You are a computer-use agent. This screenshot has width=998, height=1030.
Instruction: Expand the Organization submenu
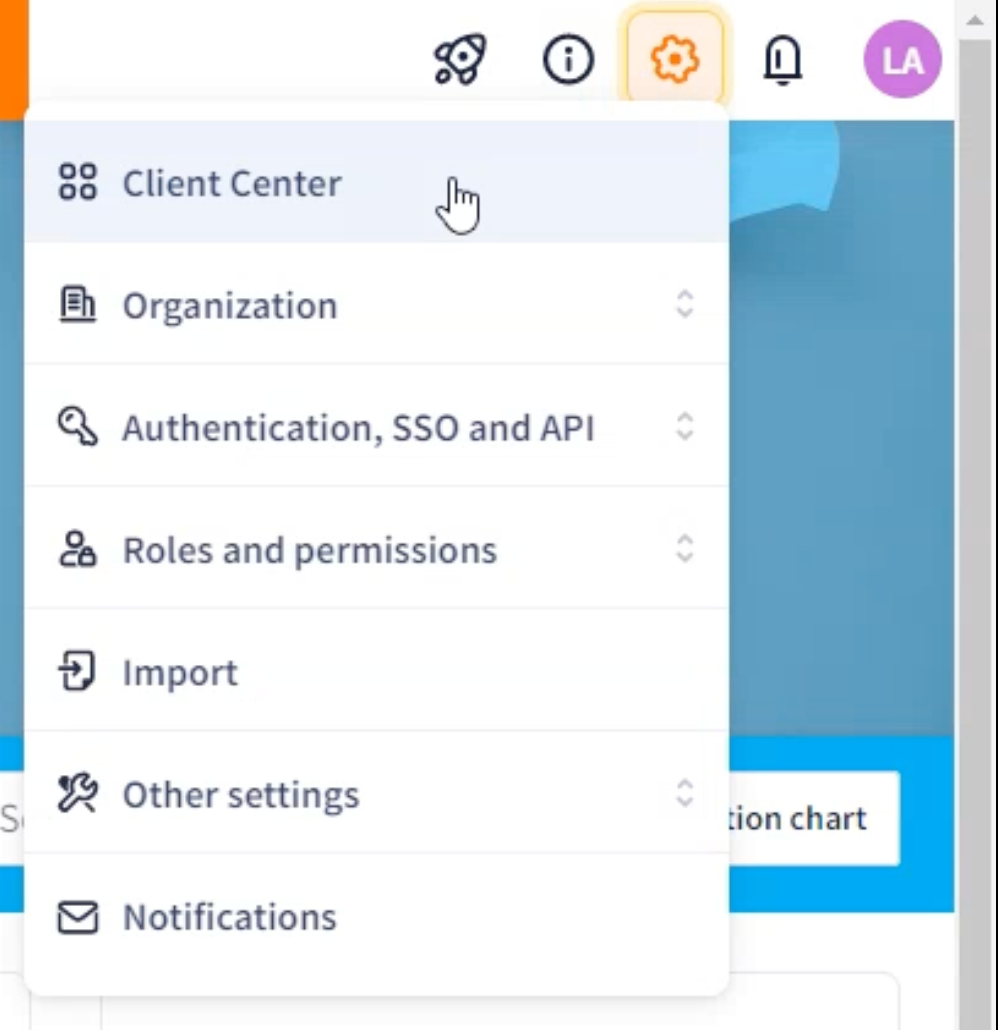[x=686, y=306]
